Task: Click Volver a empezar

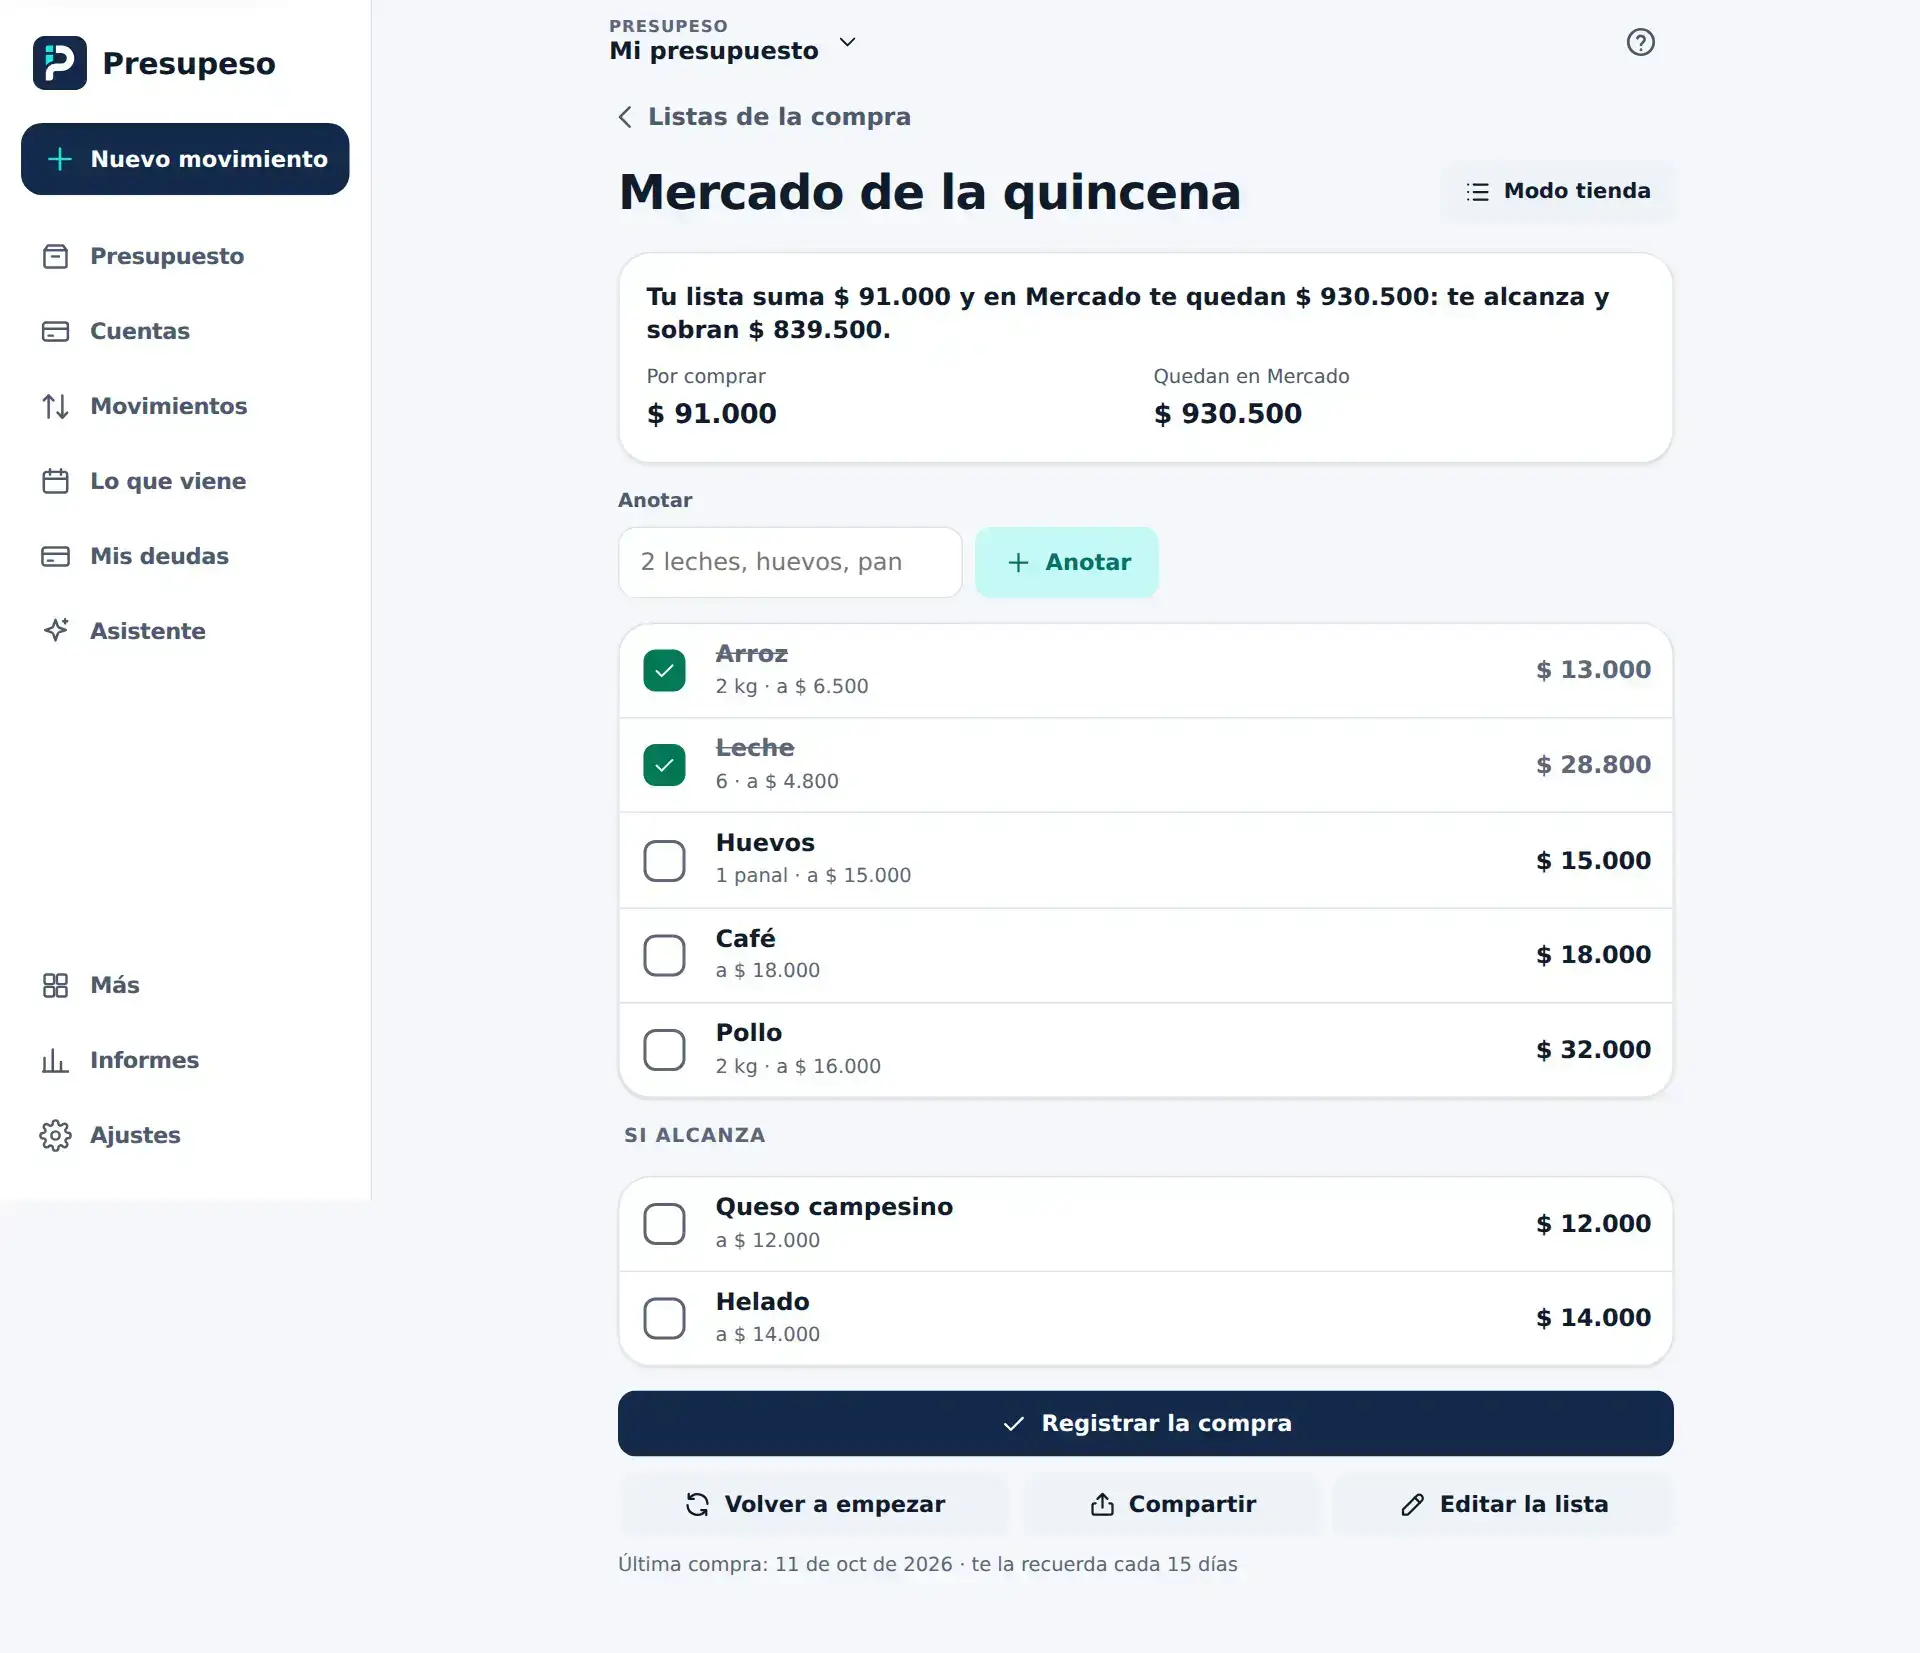Action: point(814,1505)
